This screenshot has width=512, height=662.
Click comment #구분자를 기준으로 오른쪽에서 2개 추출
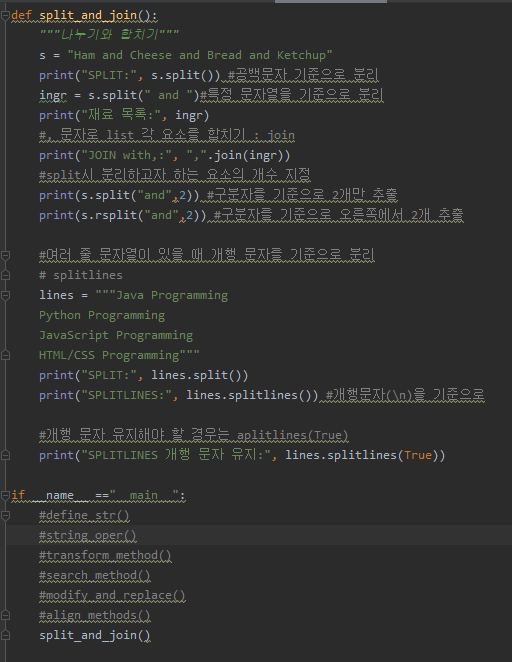(339, 215)
